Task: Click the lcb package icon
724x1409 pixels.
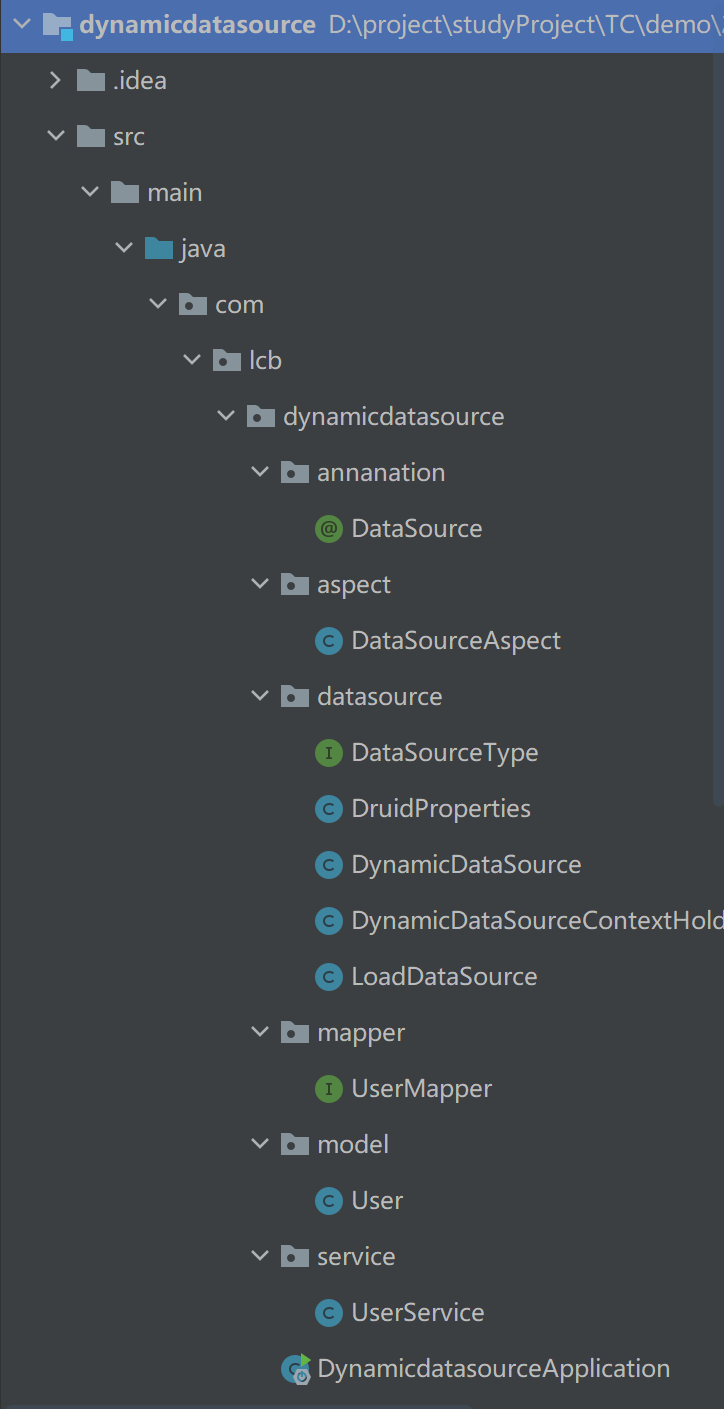Action: 227,361
